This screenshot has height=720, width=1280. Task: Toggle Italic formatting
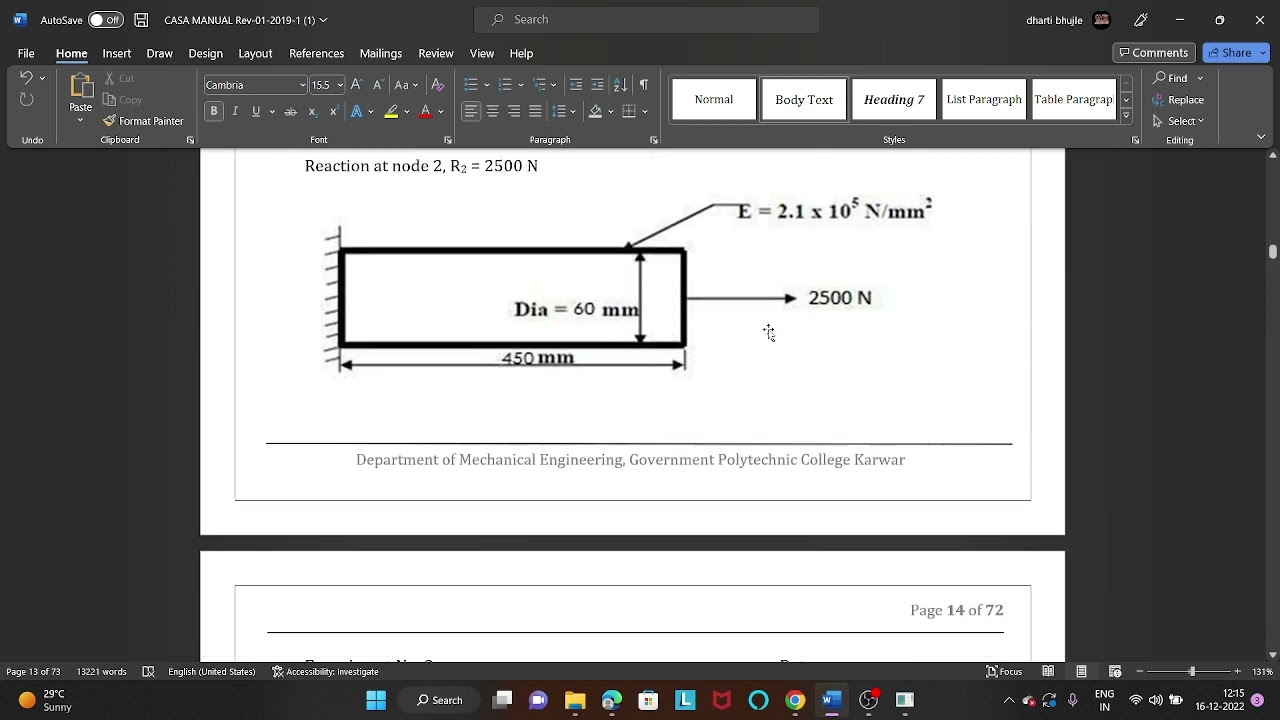tap(235, 111)
